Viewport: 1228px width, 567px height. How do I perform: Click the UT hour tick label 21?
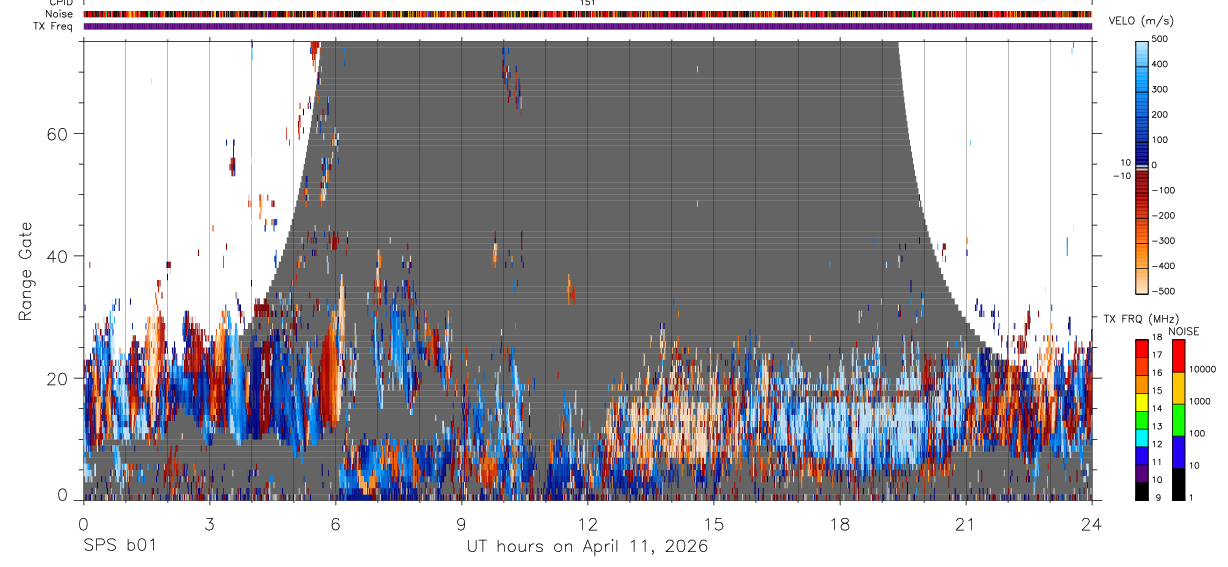tap(966, 523)
